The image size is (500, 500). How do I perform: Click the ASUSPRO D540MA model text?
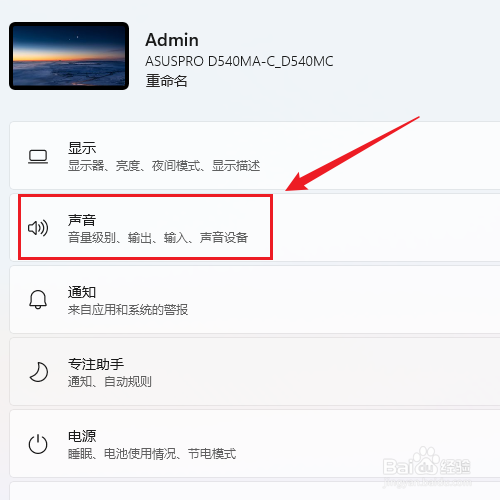click(x=239, y=61)
